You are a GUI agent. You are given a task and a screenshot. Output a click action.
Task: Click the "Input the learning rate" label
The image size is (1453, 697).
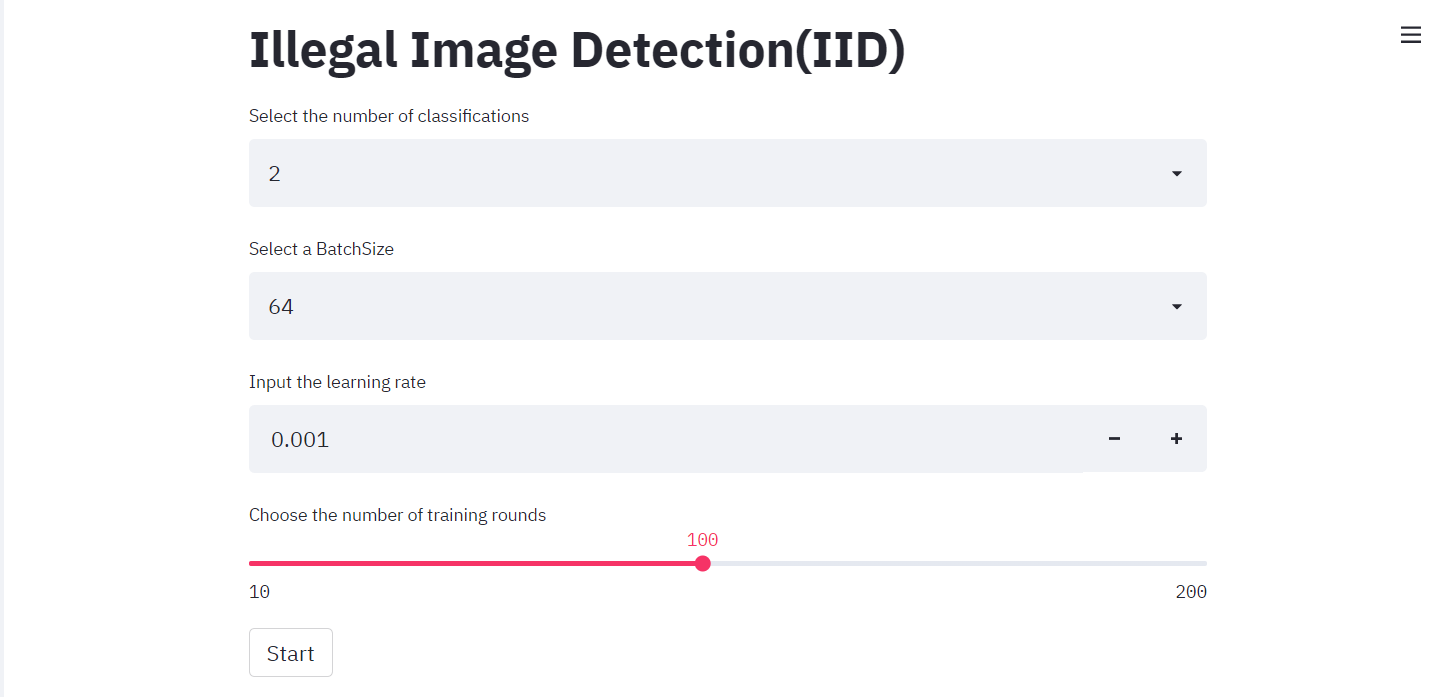point(337,382)
